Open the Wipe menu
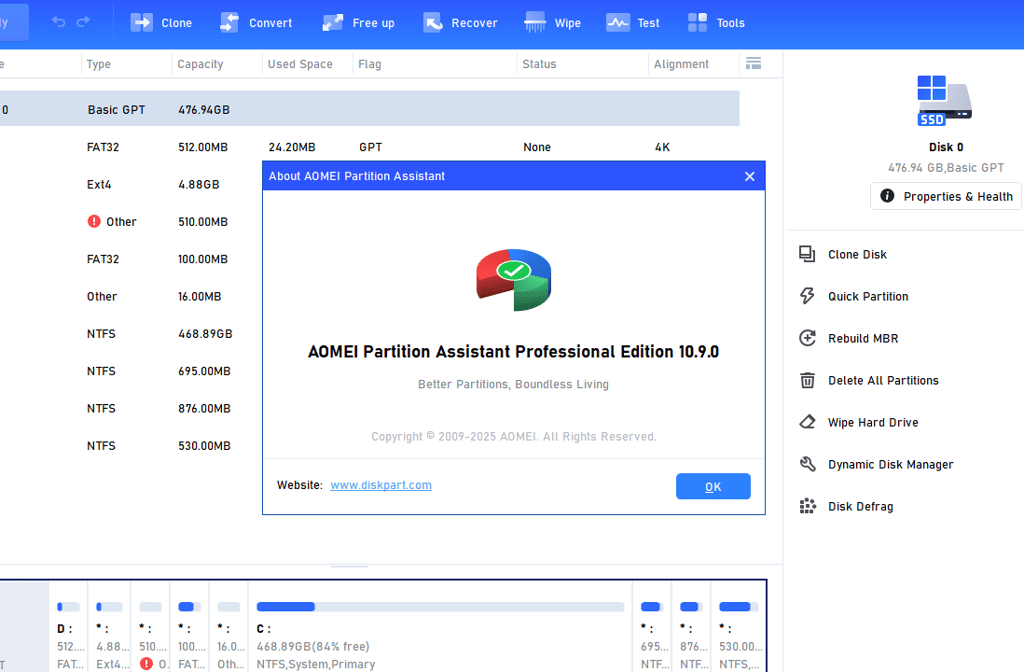The image size is (1024, 672). click(552, 23)
